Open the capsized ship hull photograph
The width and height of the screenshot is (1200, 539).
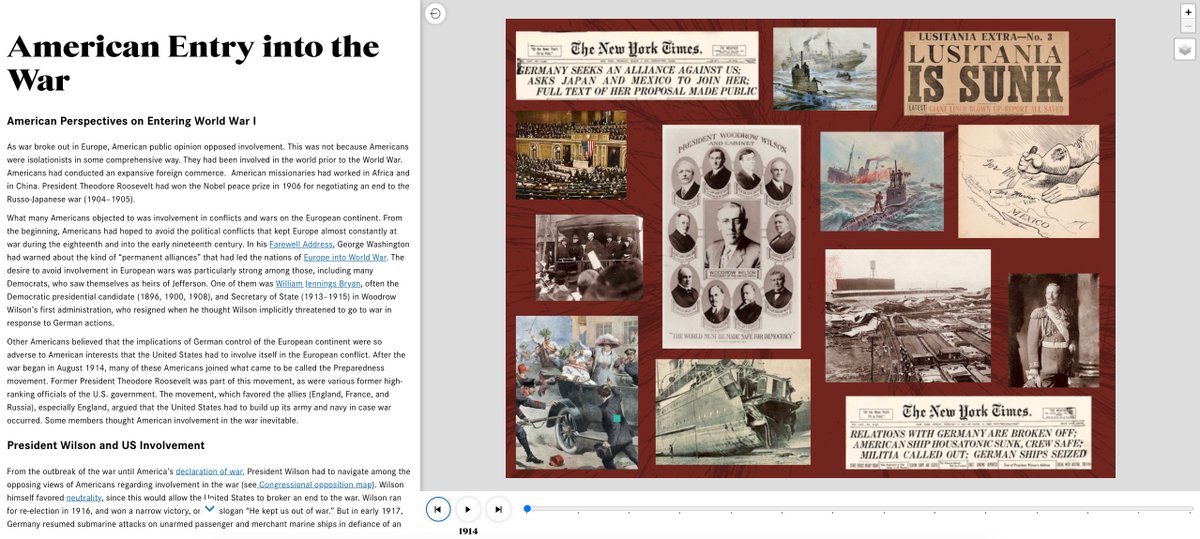[x=732, y=412]
